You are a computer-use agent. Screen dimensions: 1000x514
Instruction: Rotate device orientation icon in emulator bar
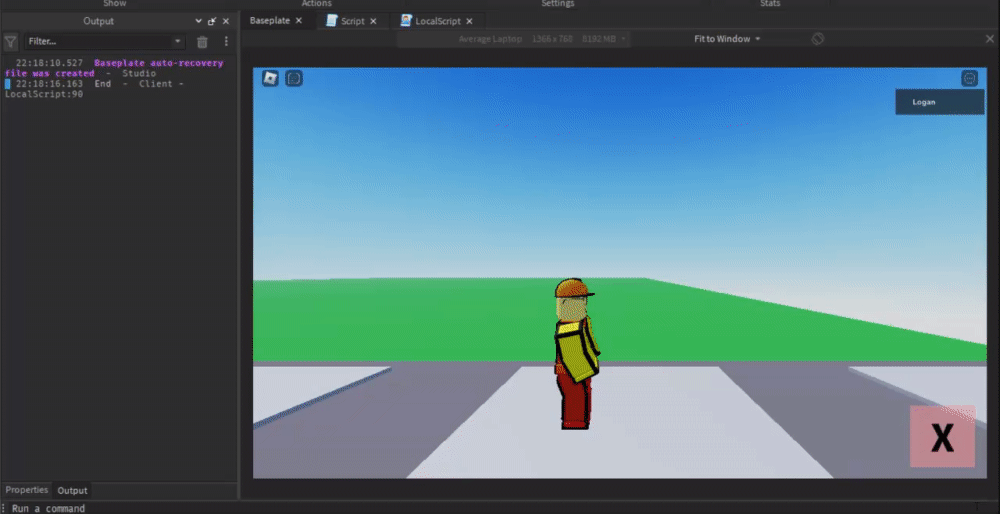pyautogui.click(x=818, y=39)
